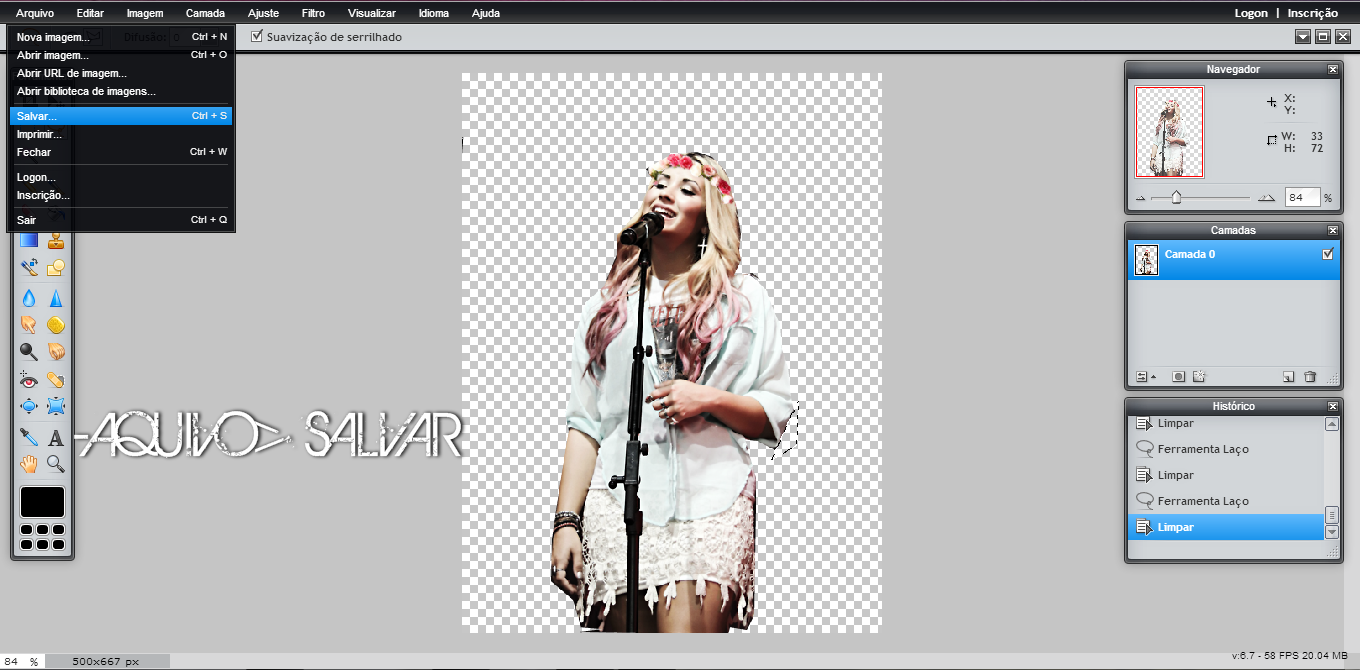Open the black foreground color swatch
This screenshot has height=670, width=1360.
tap(42, 501)
